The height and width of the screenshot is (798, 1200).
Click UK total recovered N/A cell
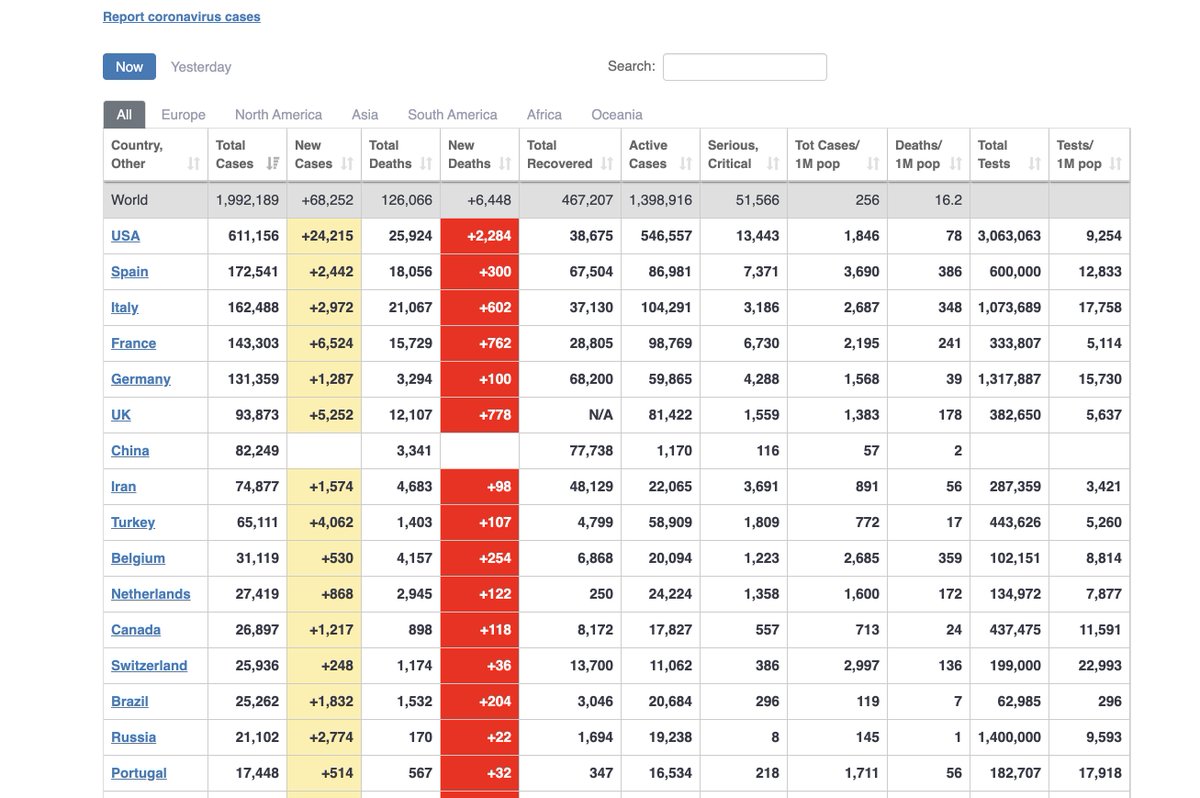pos(570,415)
